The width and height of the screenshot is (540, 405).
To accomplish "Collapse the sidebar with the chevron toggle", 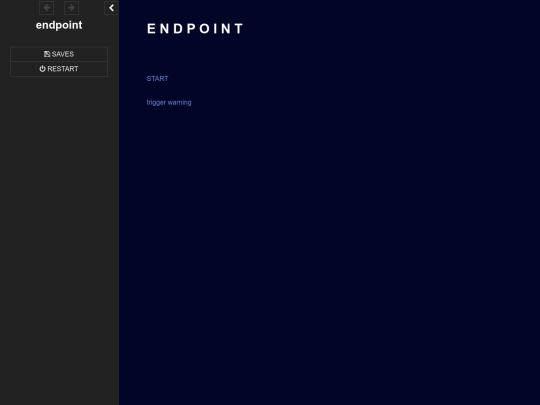I will tap(111, 8).
